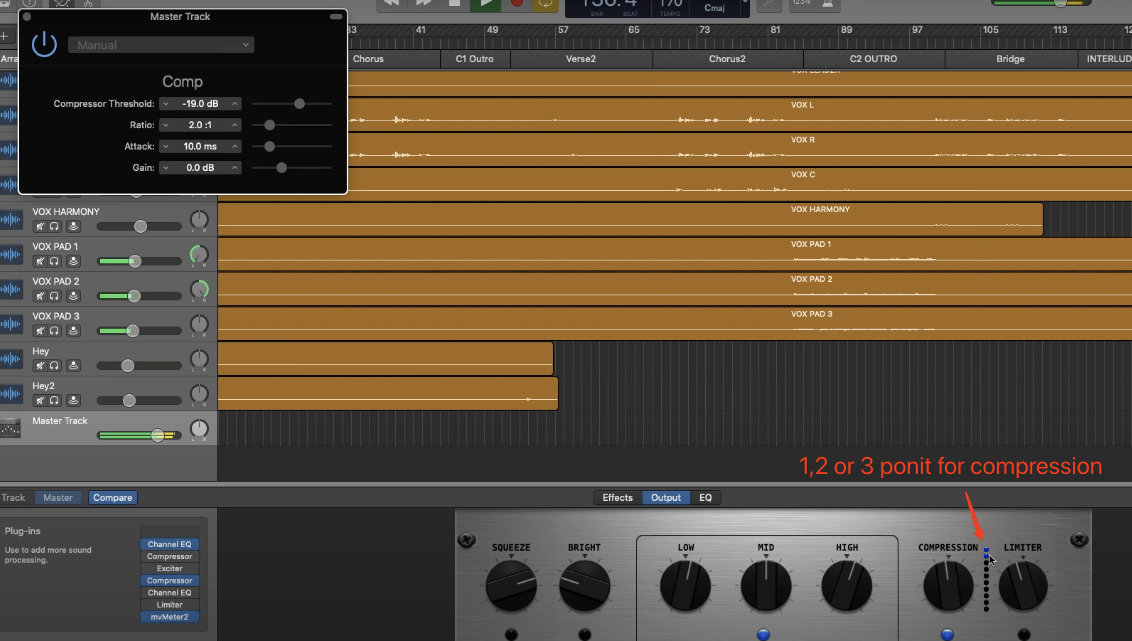
Task: Solo the VOX HARMONY track with headphones icon
Action: tap(54, 227)
